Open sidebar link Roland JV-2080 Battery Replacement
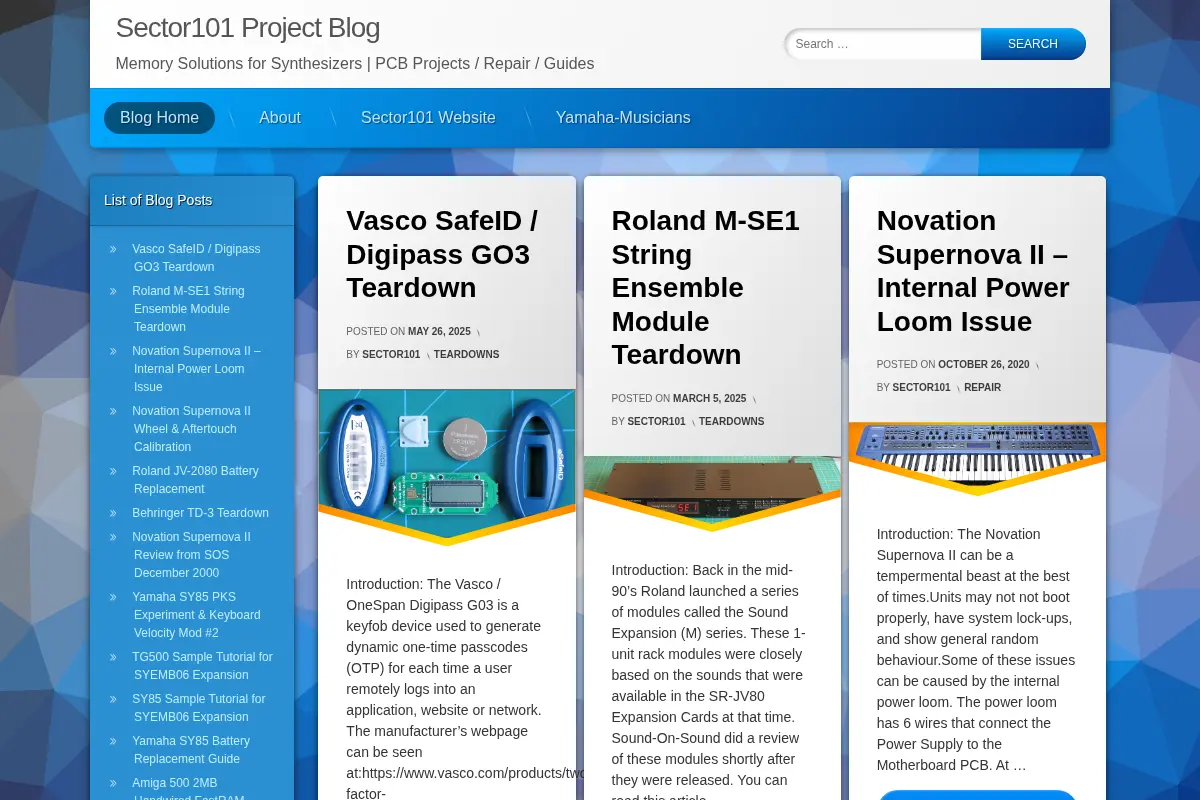The width and height of the screenshot is (1200, 800). coord(195,480)
